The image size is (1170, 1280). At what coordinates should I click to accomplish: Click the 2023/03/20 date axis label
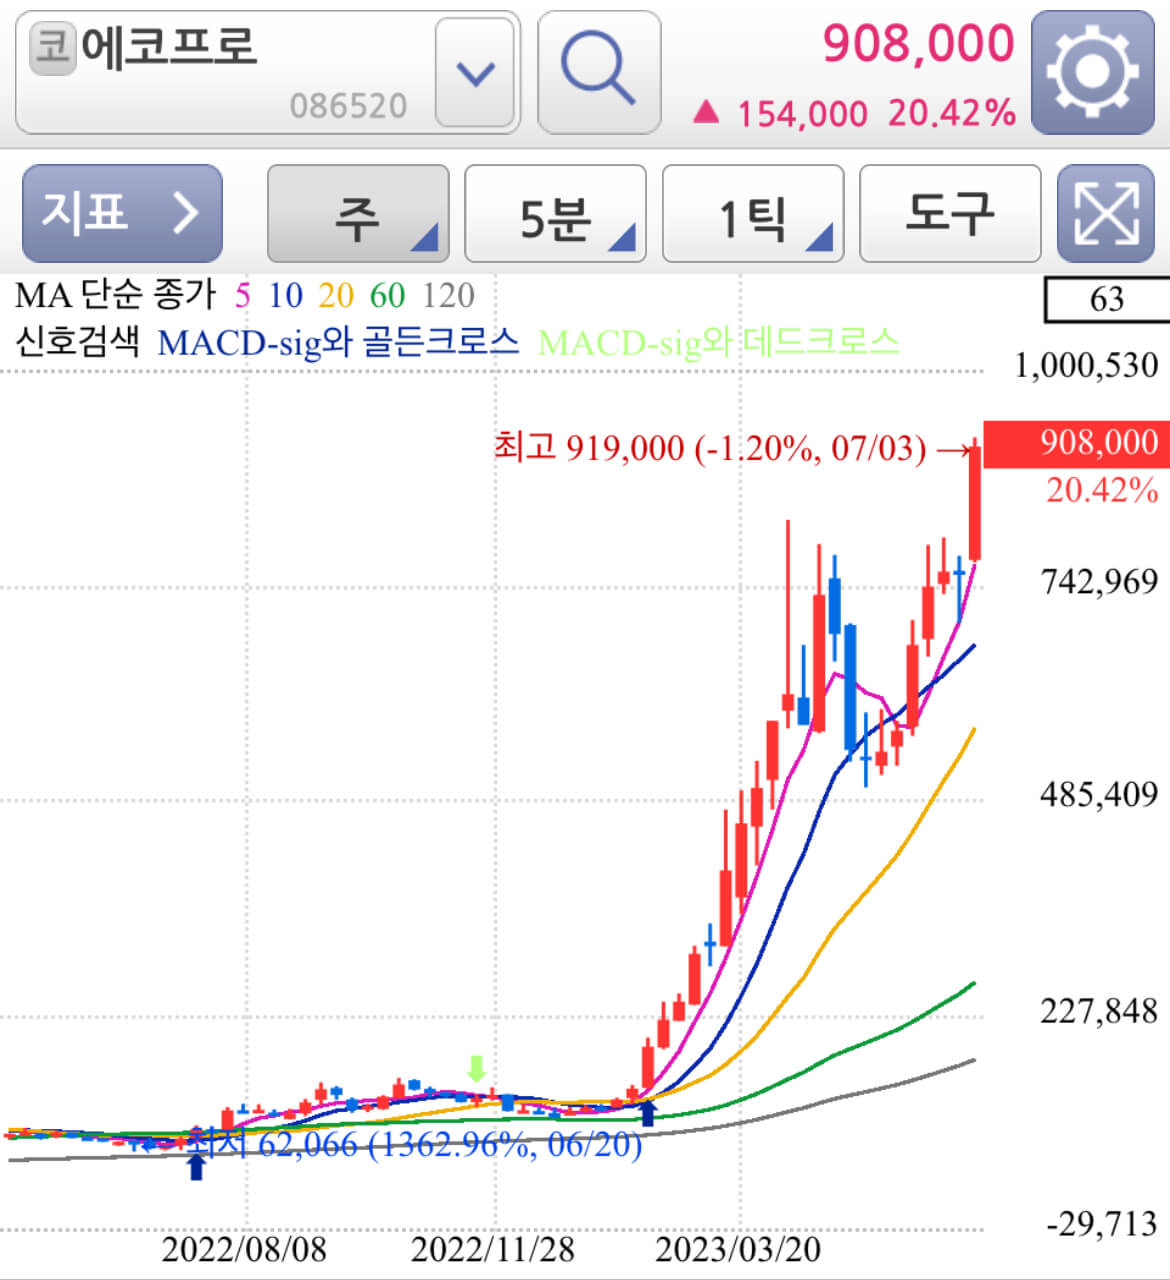coord(738,1249)
